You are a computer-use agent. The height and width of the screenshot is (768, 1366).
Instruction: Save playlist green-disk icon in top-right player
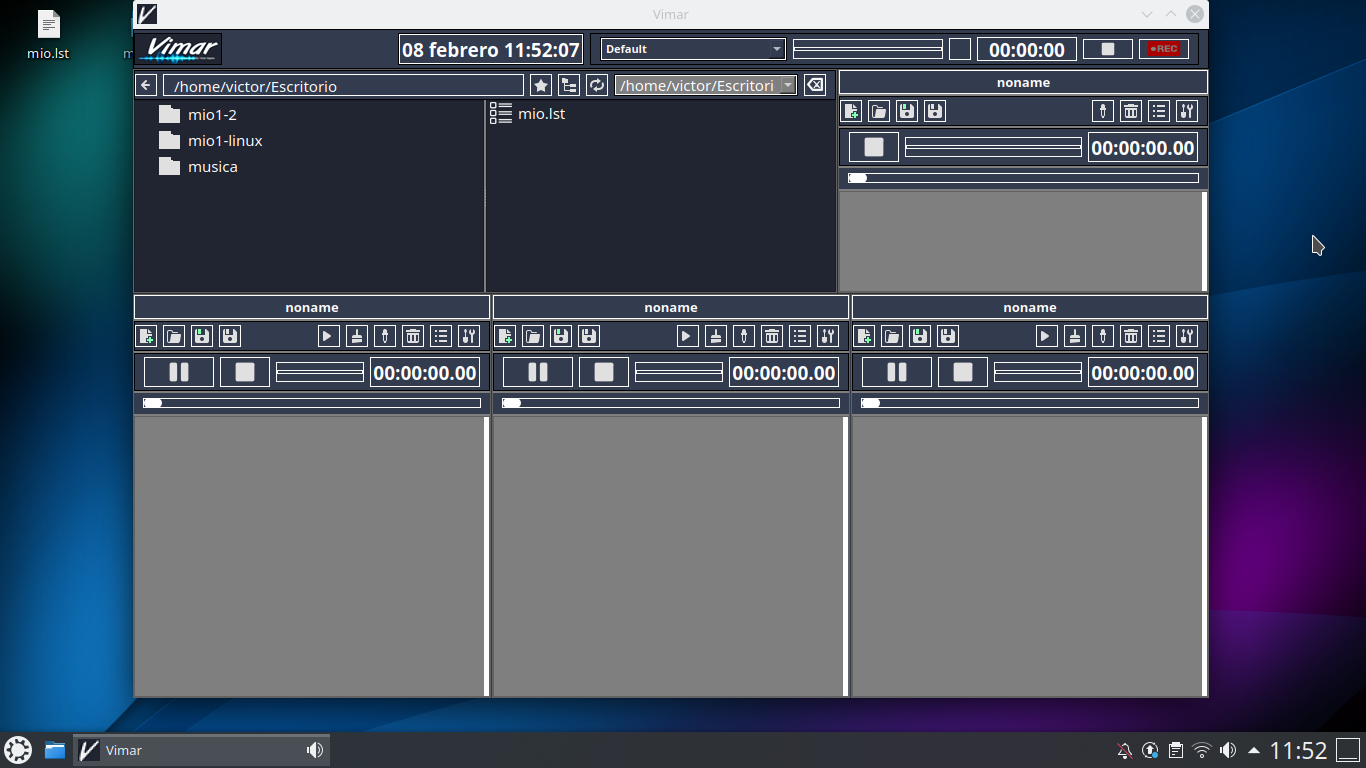tap(907, 111)
